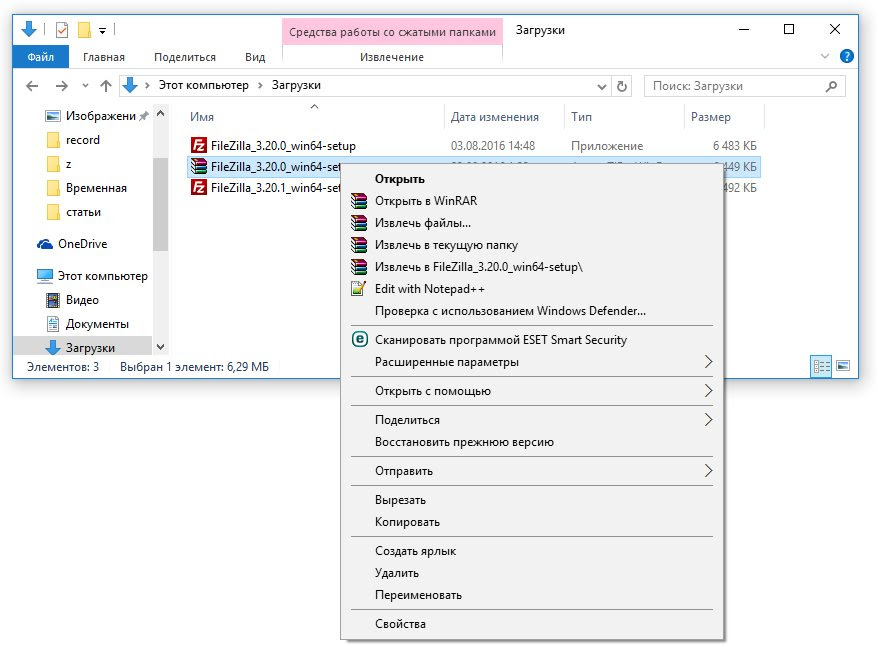
Task: Choose 'Открыть' in the context menu
Action: tap(399, 179)
